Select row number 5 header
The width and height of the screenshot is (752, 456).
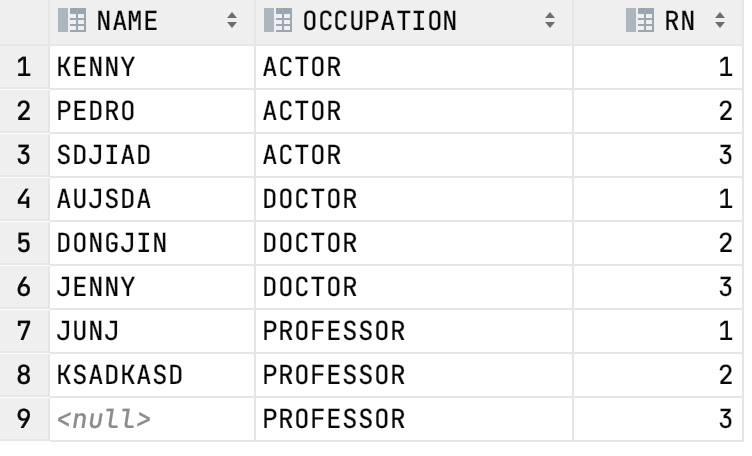(x=24, y=243)
